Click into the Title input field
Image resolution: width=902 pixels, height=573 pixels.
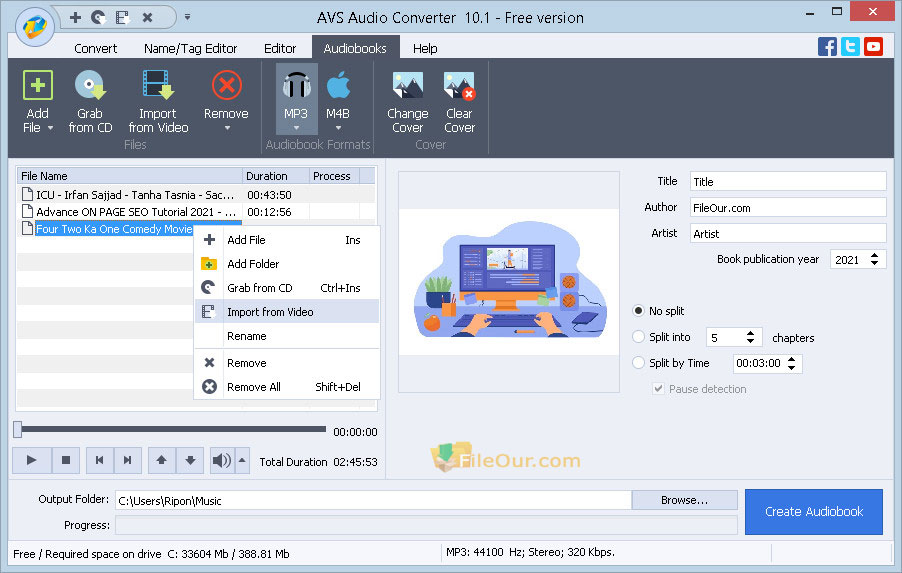point(788,182)
